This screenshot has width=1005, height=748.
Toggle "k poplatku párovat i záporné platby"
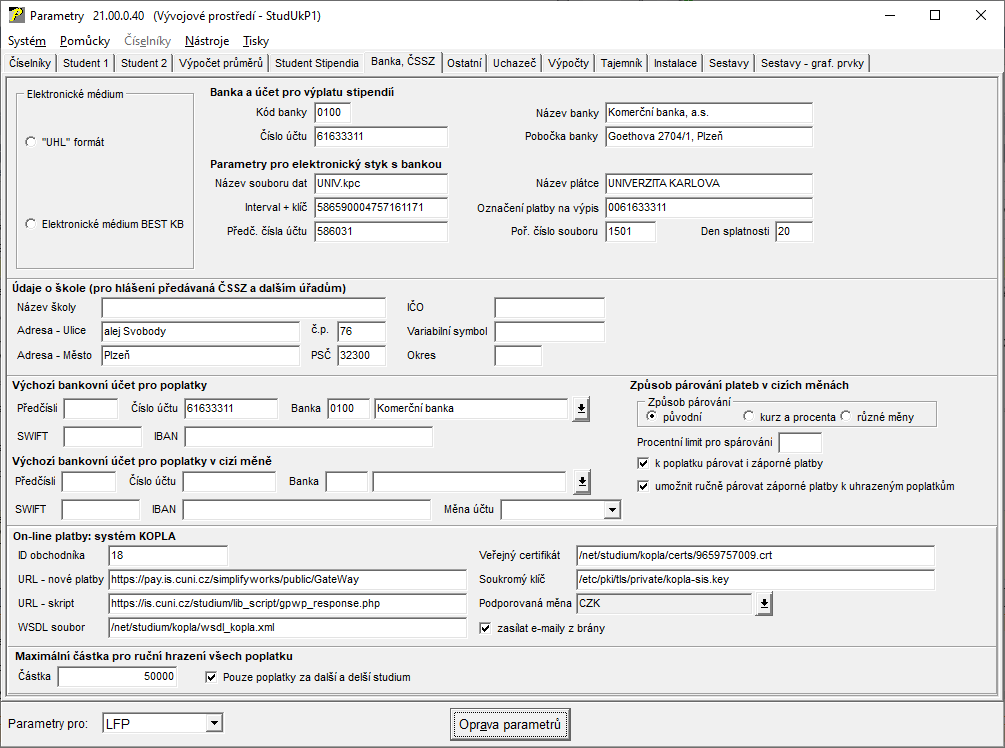(x=643, y=464)
